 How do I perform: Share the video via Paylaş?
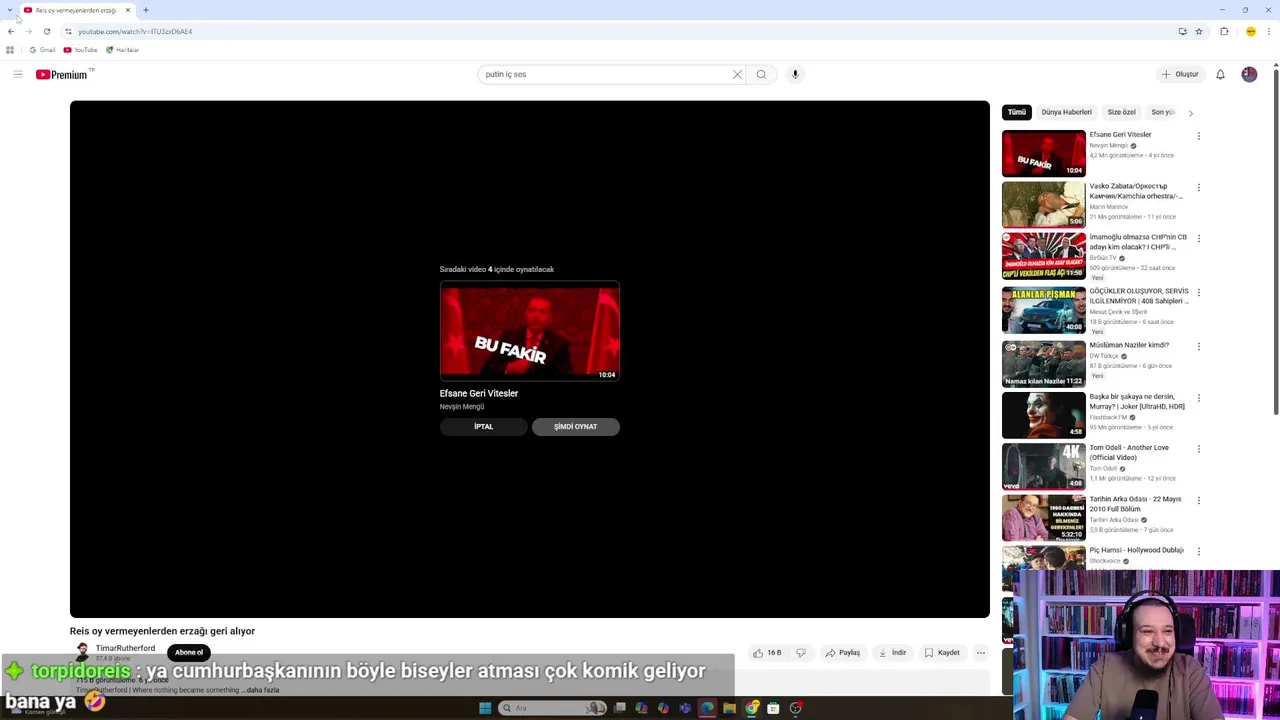tap(842, 653)
